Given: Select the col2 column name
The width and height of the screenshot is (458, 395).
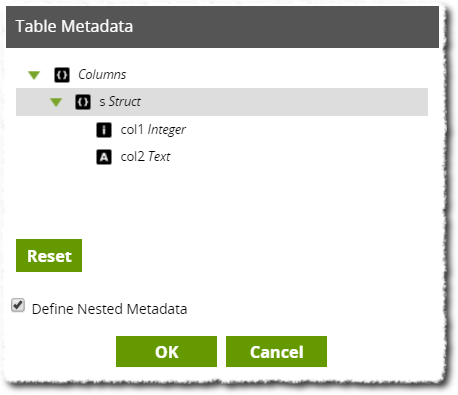Looking at the screenshot, I should (x=133, y=156).
